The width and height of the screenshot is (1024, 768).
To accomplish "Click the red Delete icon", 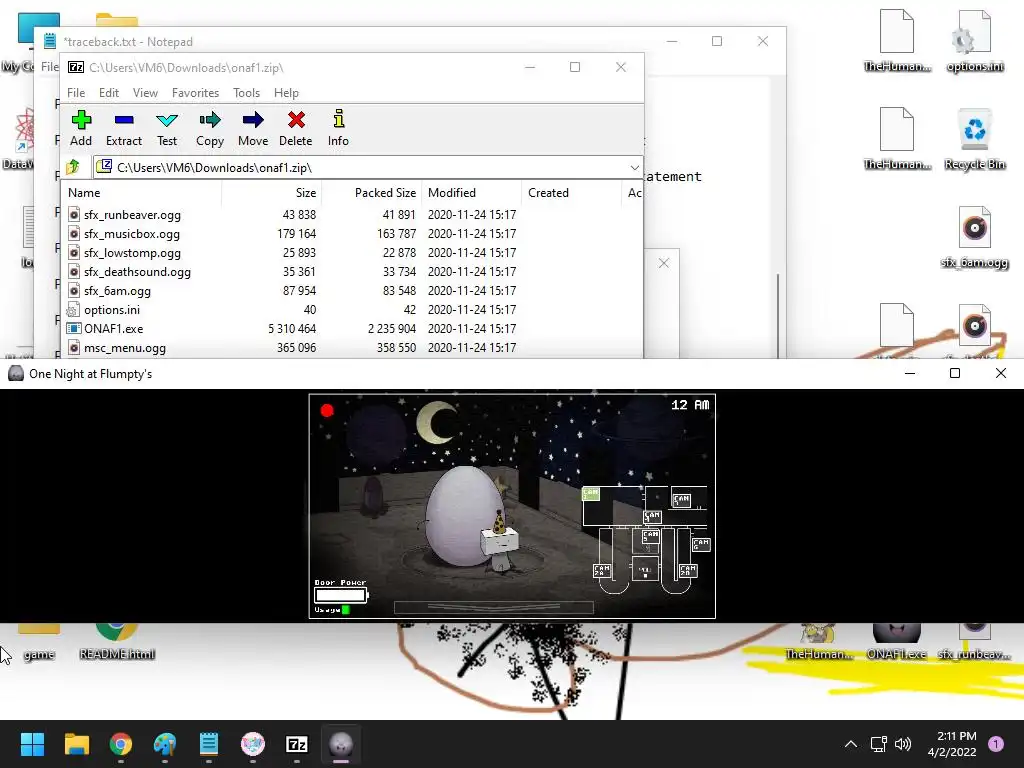I will [296, 128].
